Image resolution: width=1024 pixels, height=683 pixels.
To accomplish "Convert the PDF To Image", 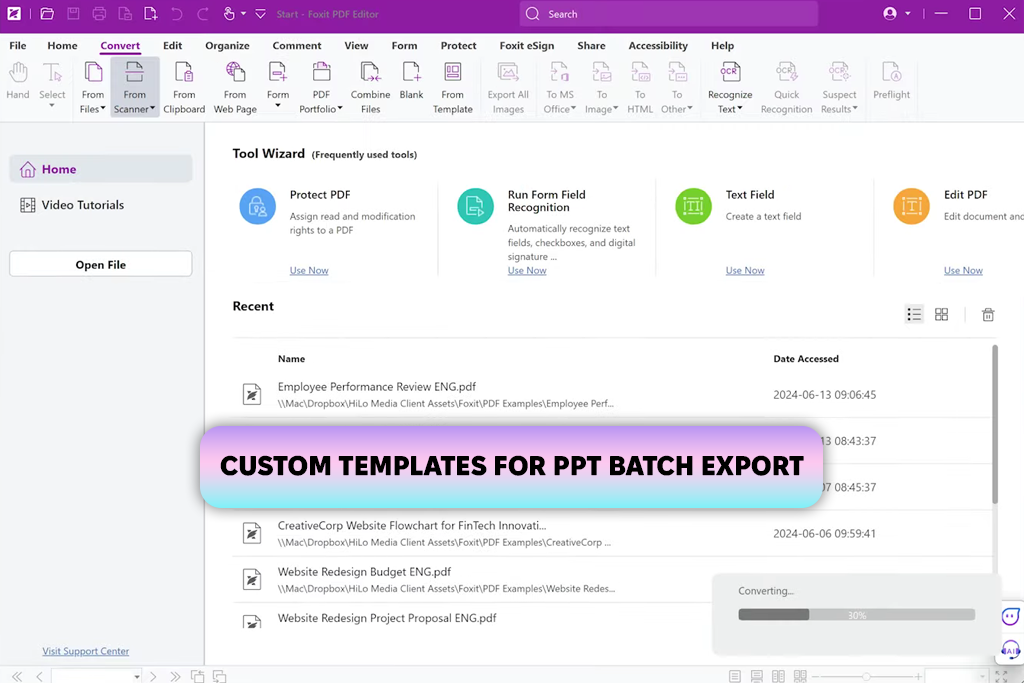I will click(x=601, y=87).
